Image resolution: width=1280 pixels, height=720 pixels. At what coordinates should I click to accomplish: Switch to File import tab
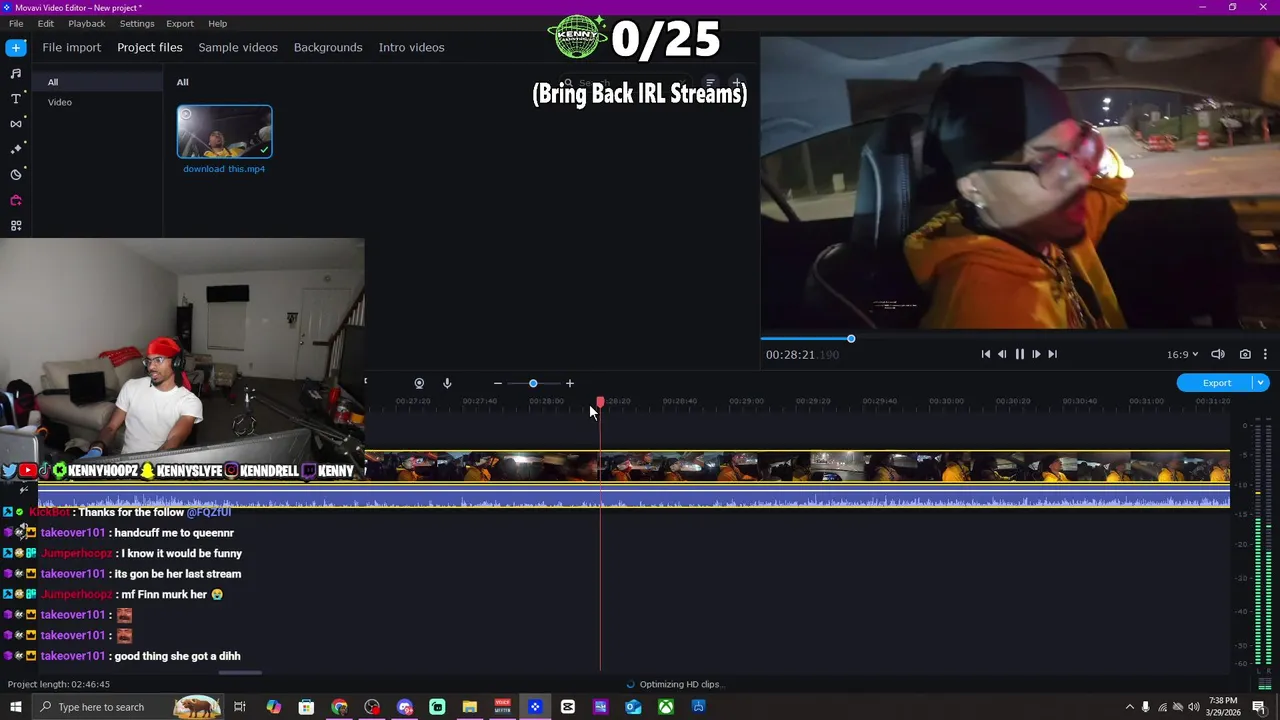point(71,47)
